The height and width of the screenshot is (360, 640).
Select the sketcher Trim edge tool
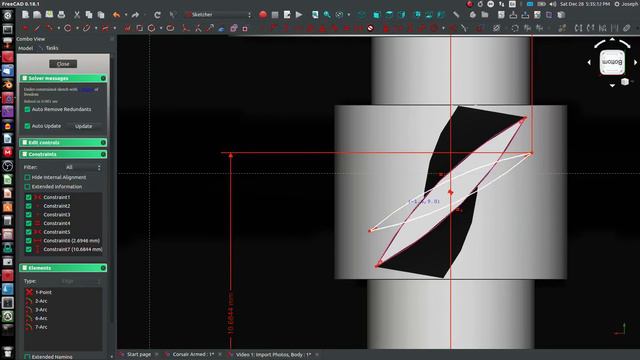198,28
